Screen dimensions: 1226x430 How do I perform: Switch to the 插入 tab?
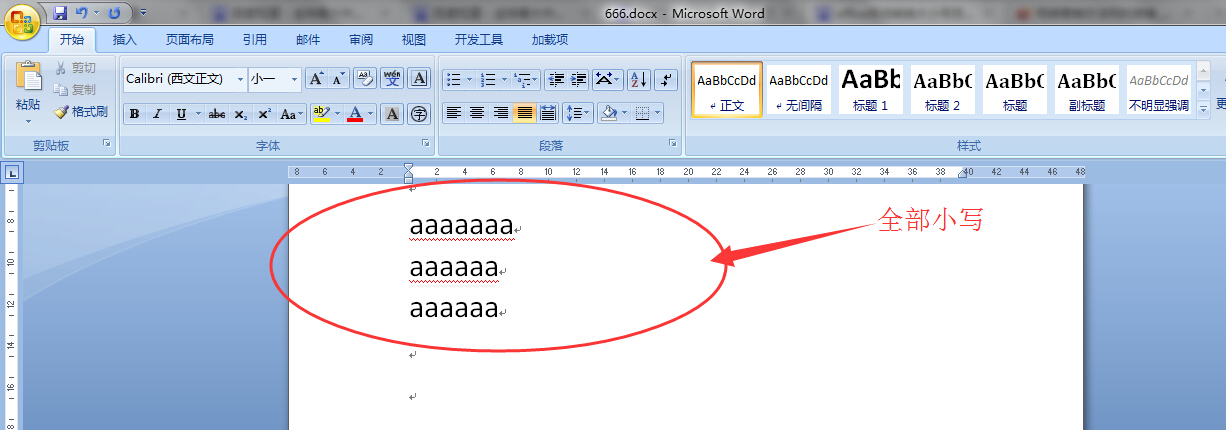pos(125,40)
